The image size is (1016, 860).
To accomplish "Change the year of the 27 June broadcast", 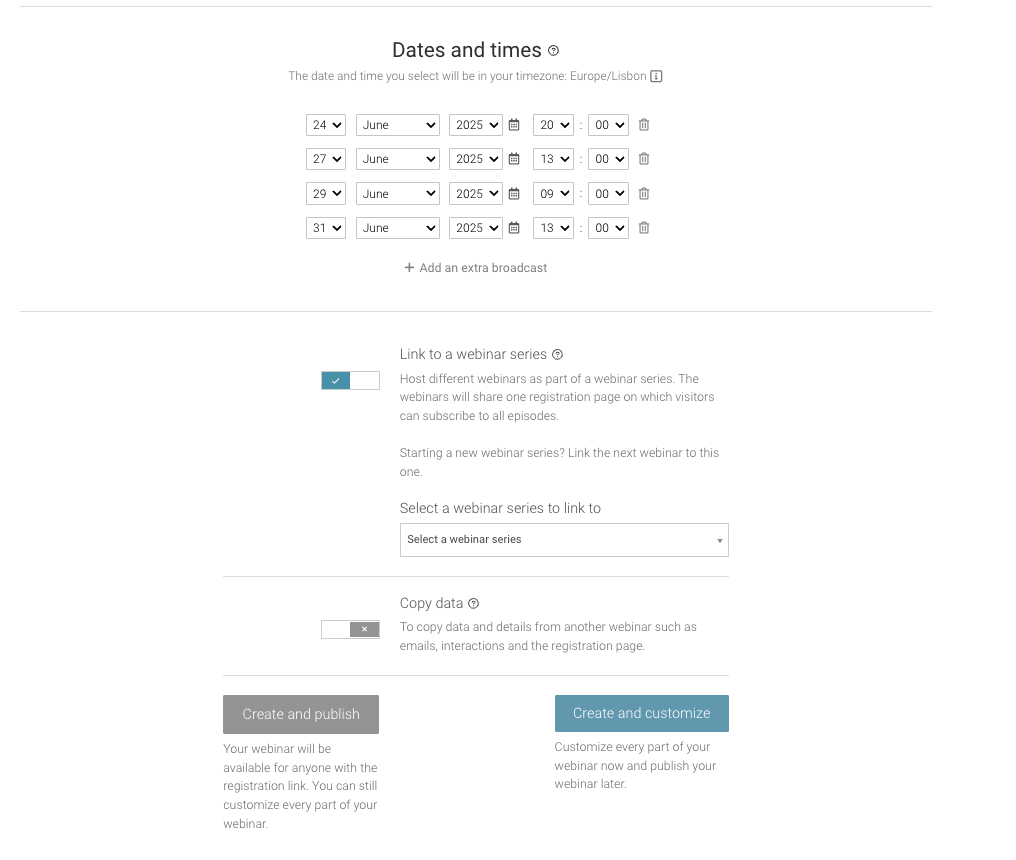I will pyautogui.click(x=475, y=158).
